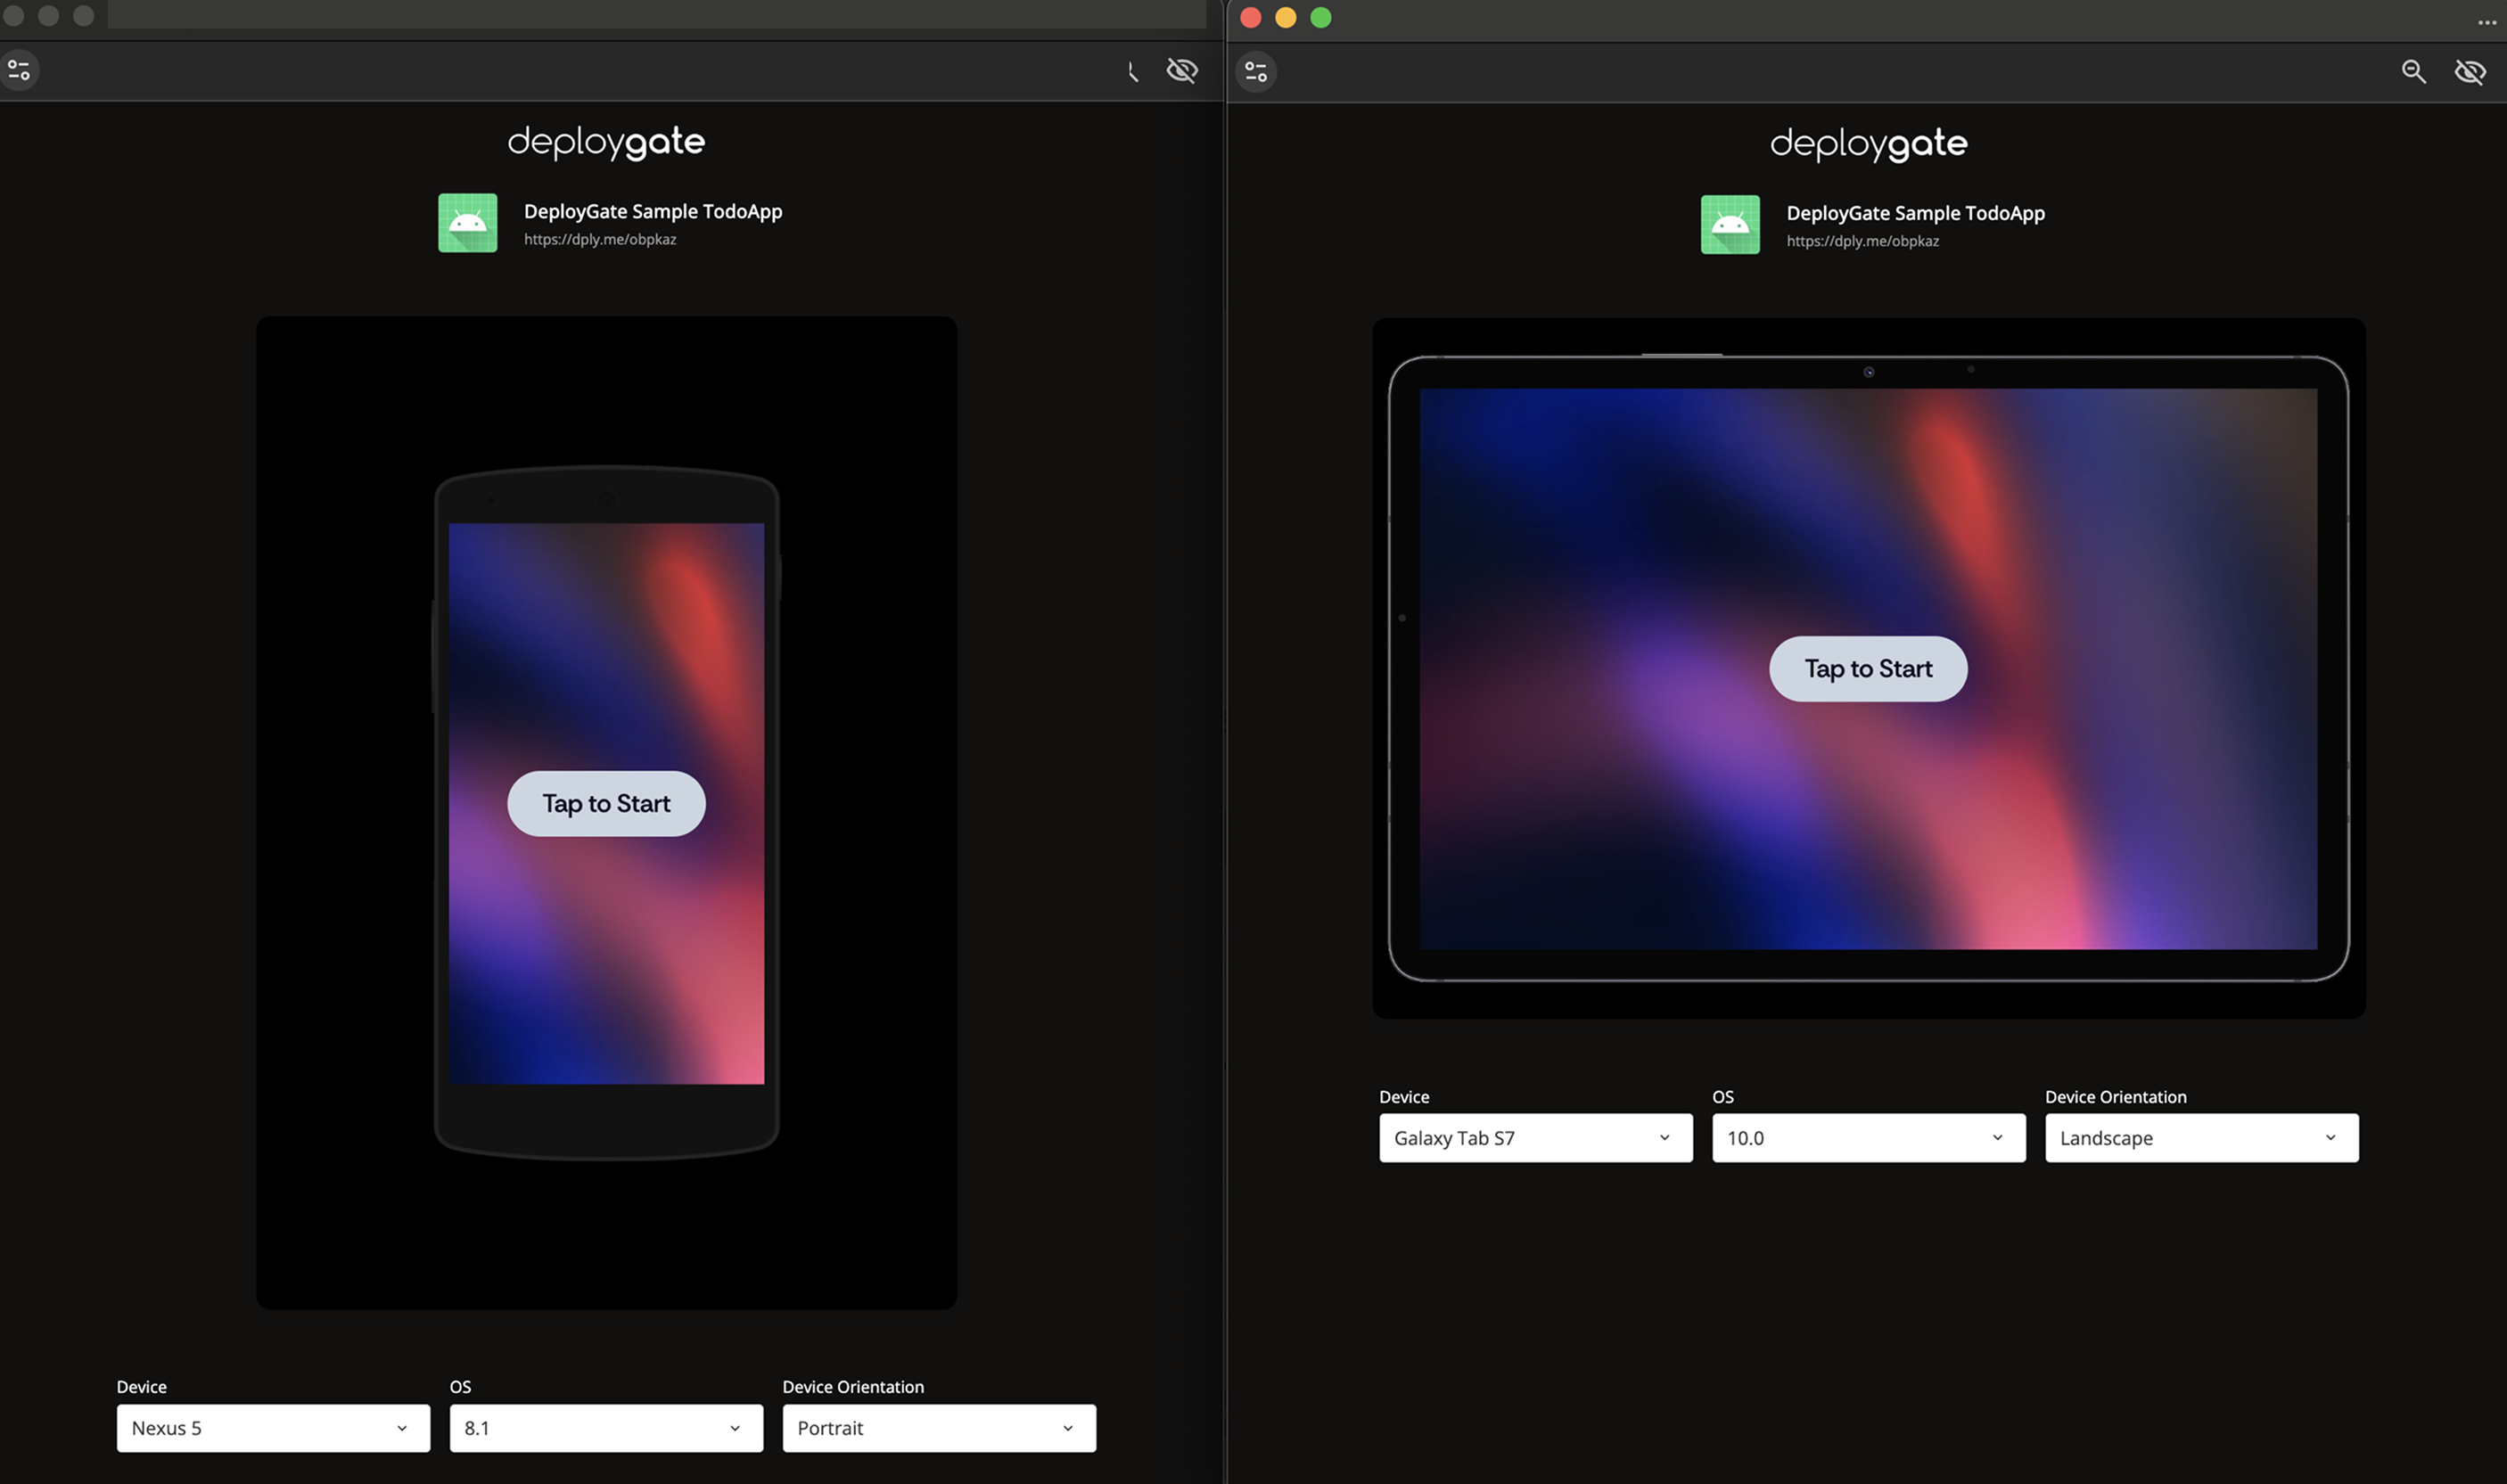Screen dimensions: 2507x1484
Task: Tap the phone's Tap to Start button
Action: [x=606, y=803]
